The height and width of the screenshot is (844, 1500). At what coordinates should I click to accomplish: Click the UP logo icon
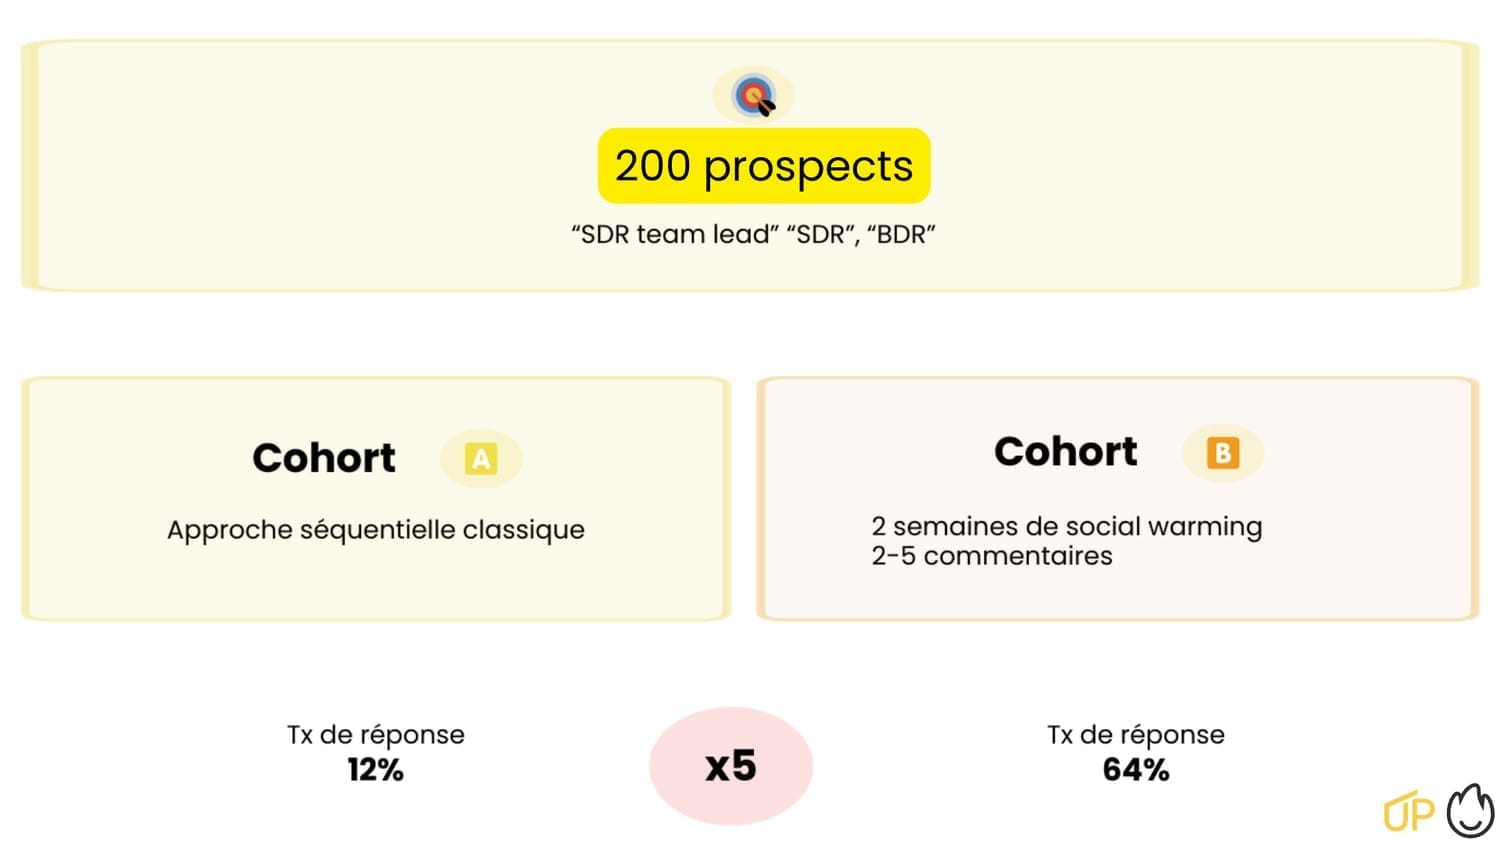click(1408, 813)
